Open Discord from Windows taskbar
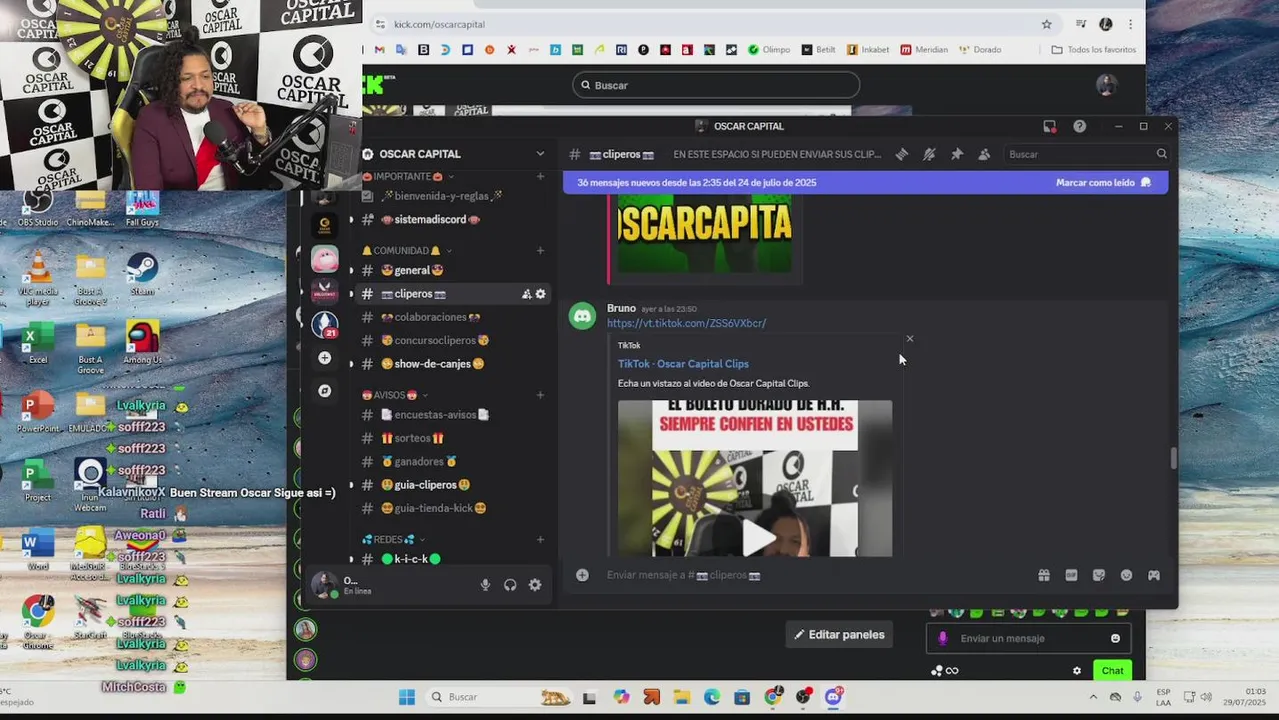 coord(833,697)
